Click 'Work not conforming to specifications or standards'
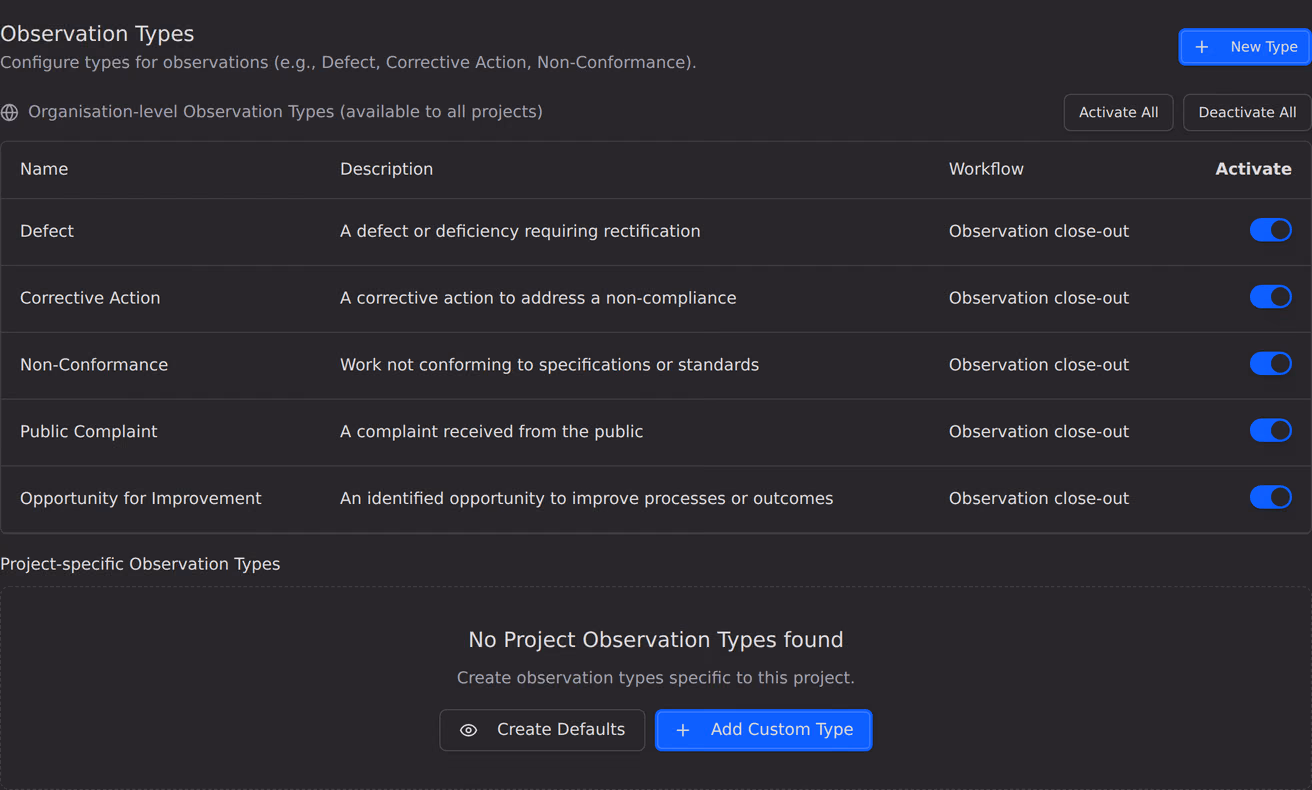Screen dimensions: 1312x790 pyautogui.click(x=549, y=365)
